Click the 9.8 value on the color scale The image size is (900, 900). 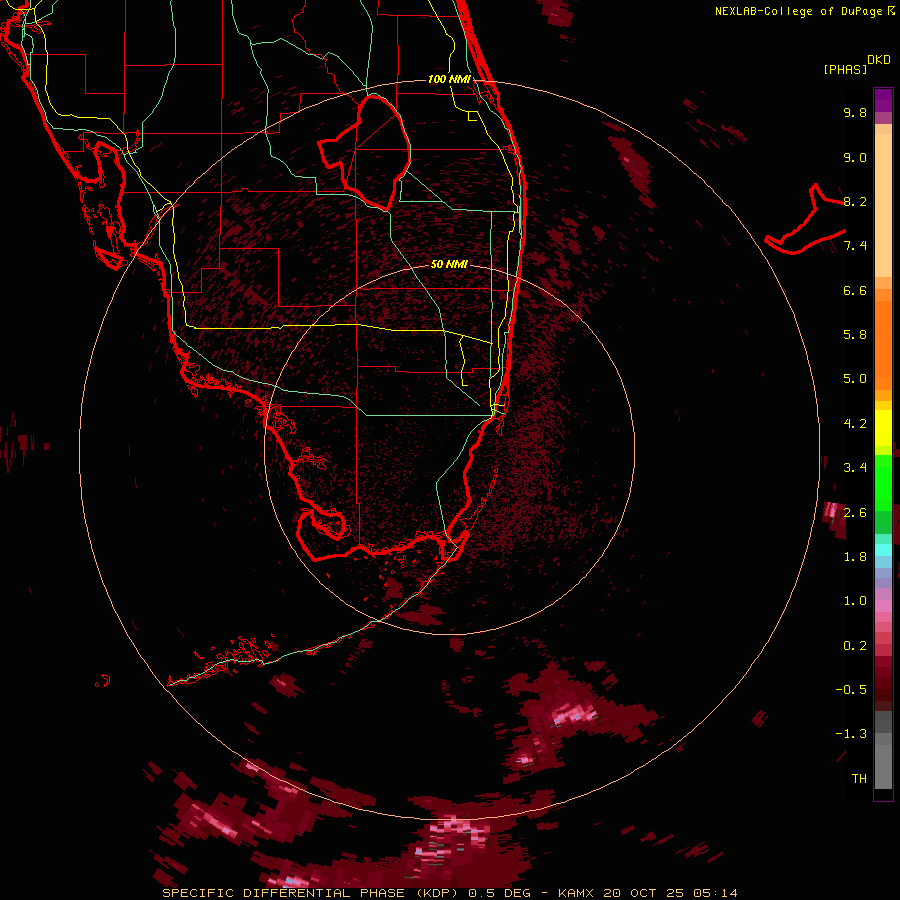855,112
